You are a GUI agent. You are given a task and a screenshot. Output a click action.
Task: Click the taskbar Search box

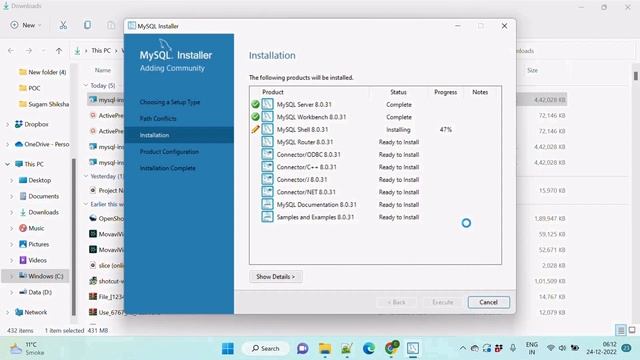coord(266,348)
